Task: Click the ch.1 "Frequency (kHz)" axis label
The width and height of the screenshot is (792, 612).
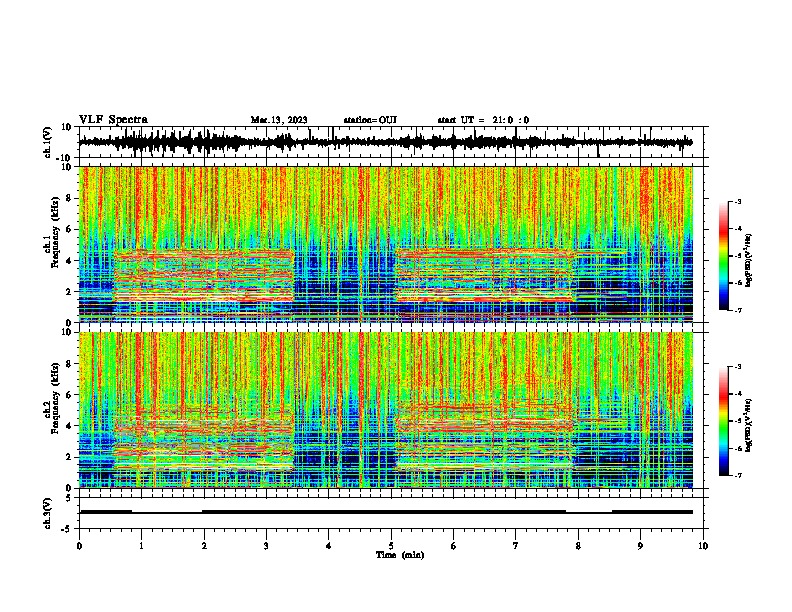Action: coord(55,233)
